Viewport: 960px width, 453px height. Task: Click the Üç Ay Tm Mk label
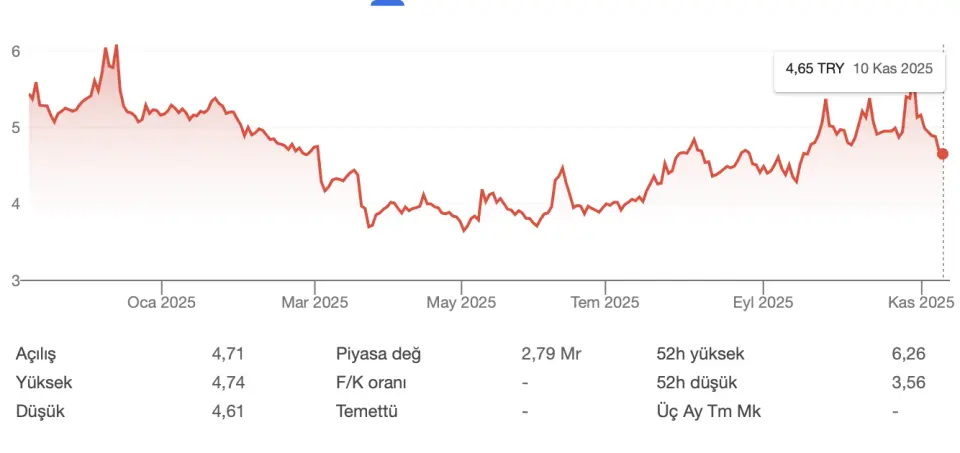coord(703,410)
